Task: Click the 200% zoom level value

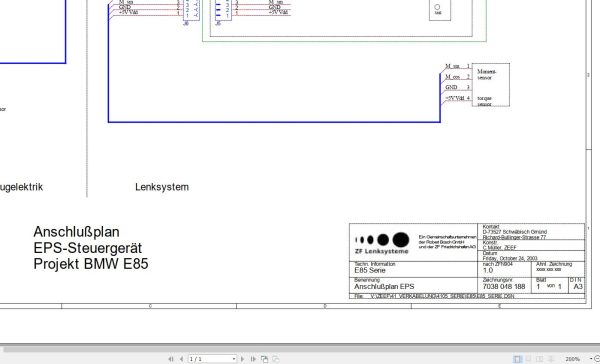Action: pyautogui.click(x=573, y=359)
